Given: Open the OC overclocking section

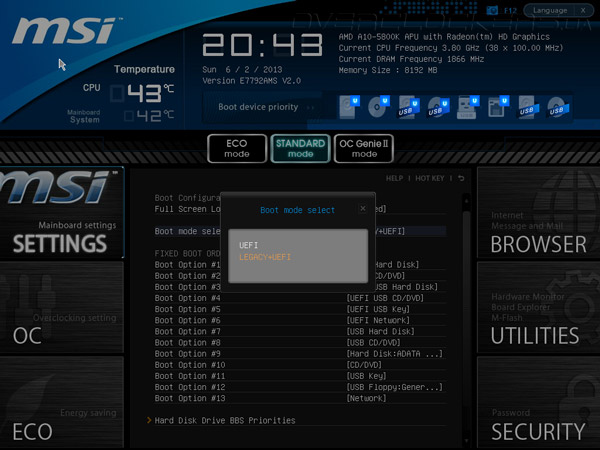Looking at the screenshot, I should point(62,308).
